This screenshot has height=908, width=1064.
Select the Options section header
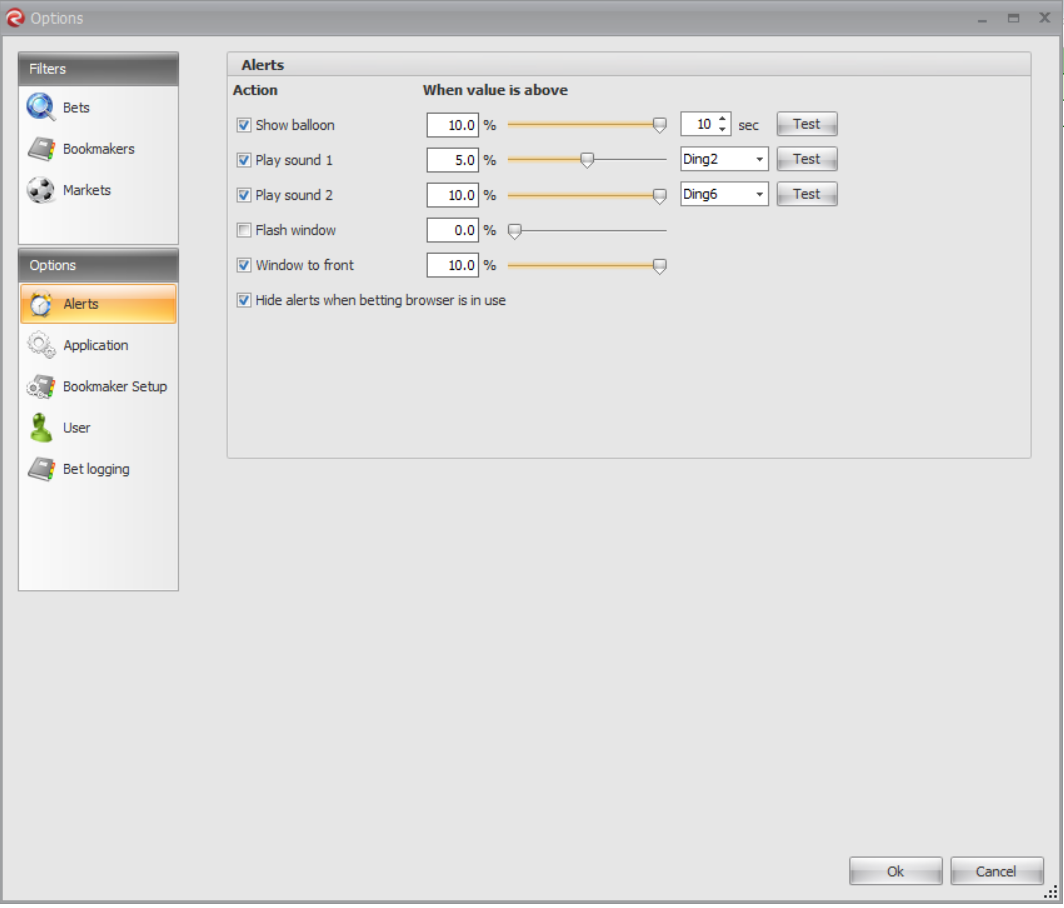pos(98,265)
